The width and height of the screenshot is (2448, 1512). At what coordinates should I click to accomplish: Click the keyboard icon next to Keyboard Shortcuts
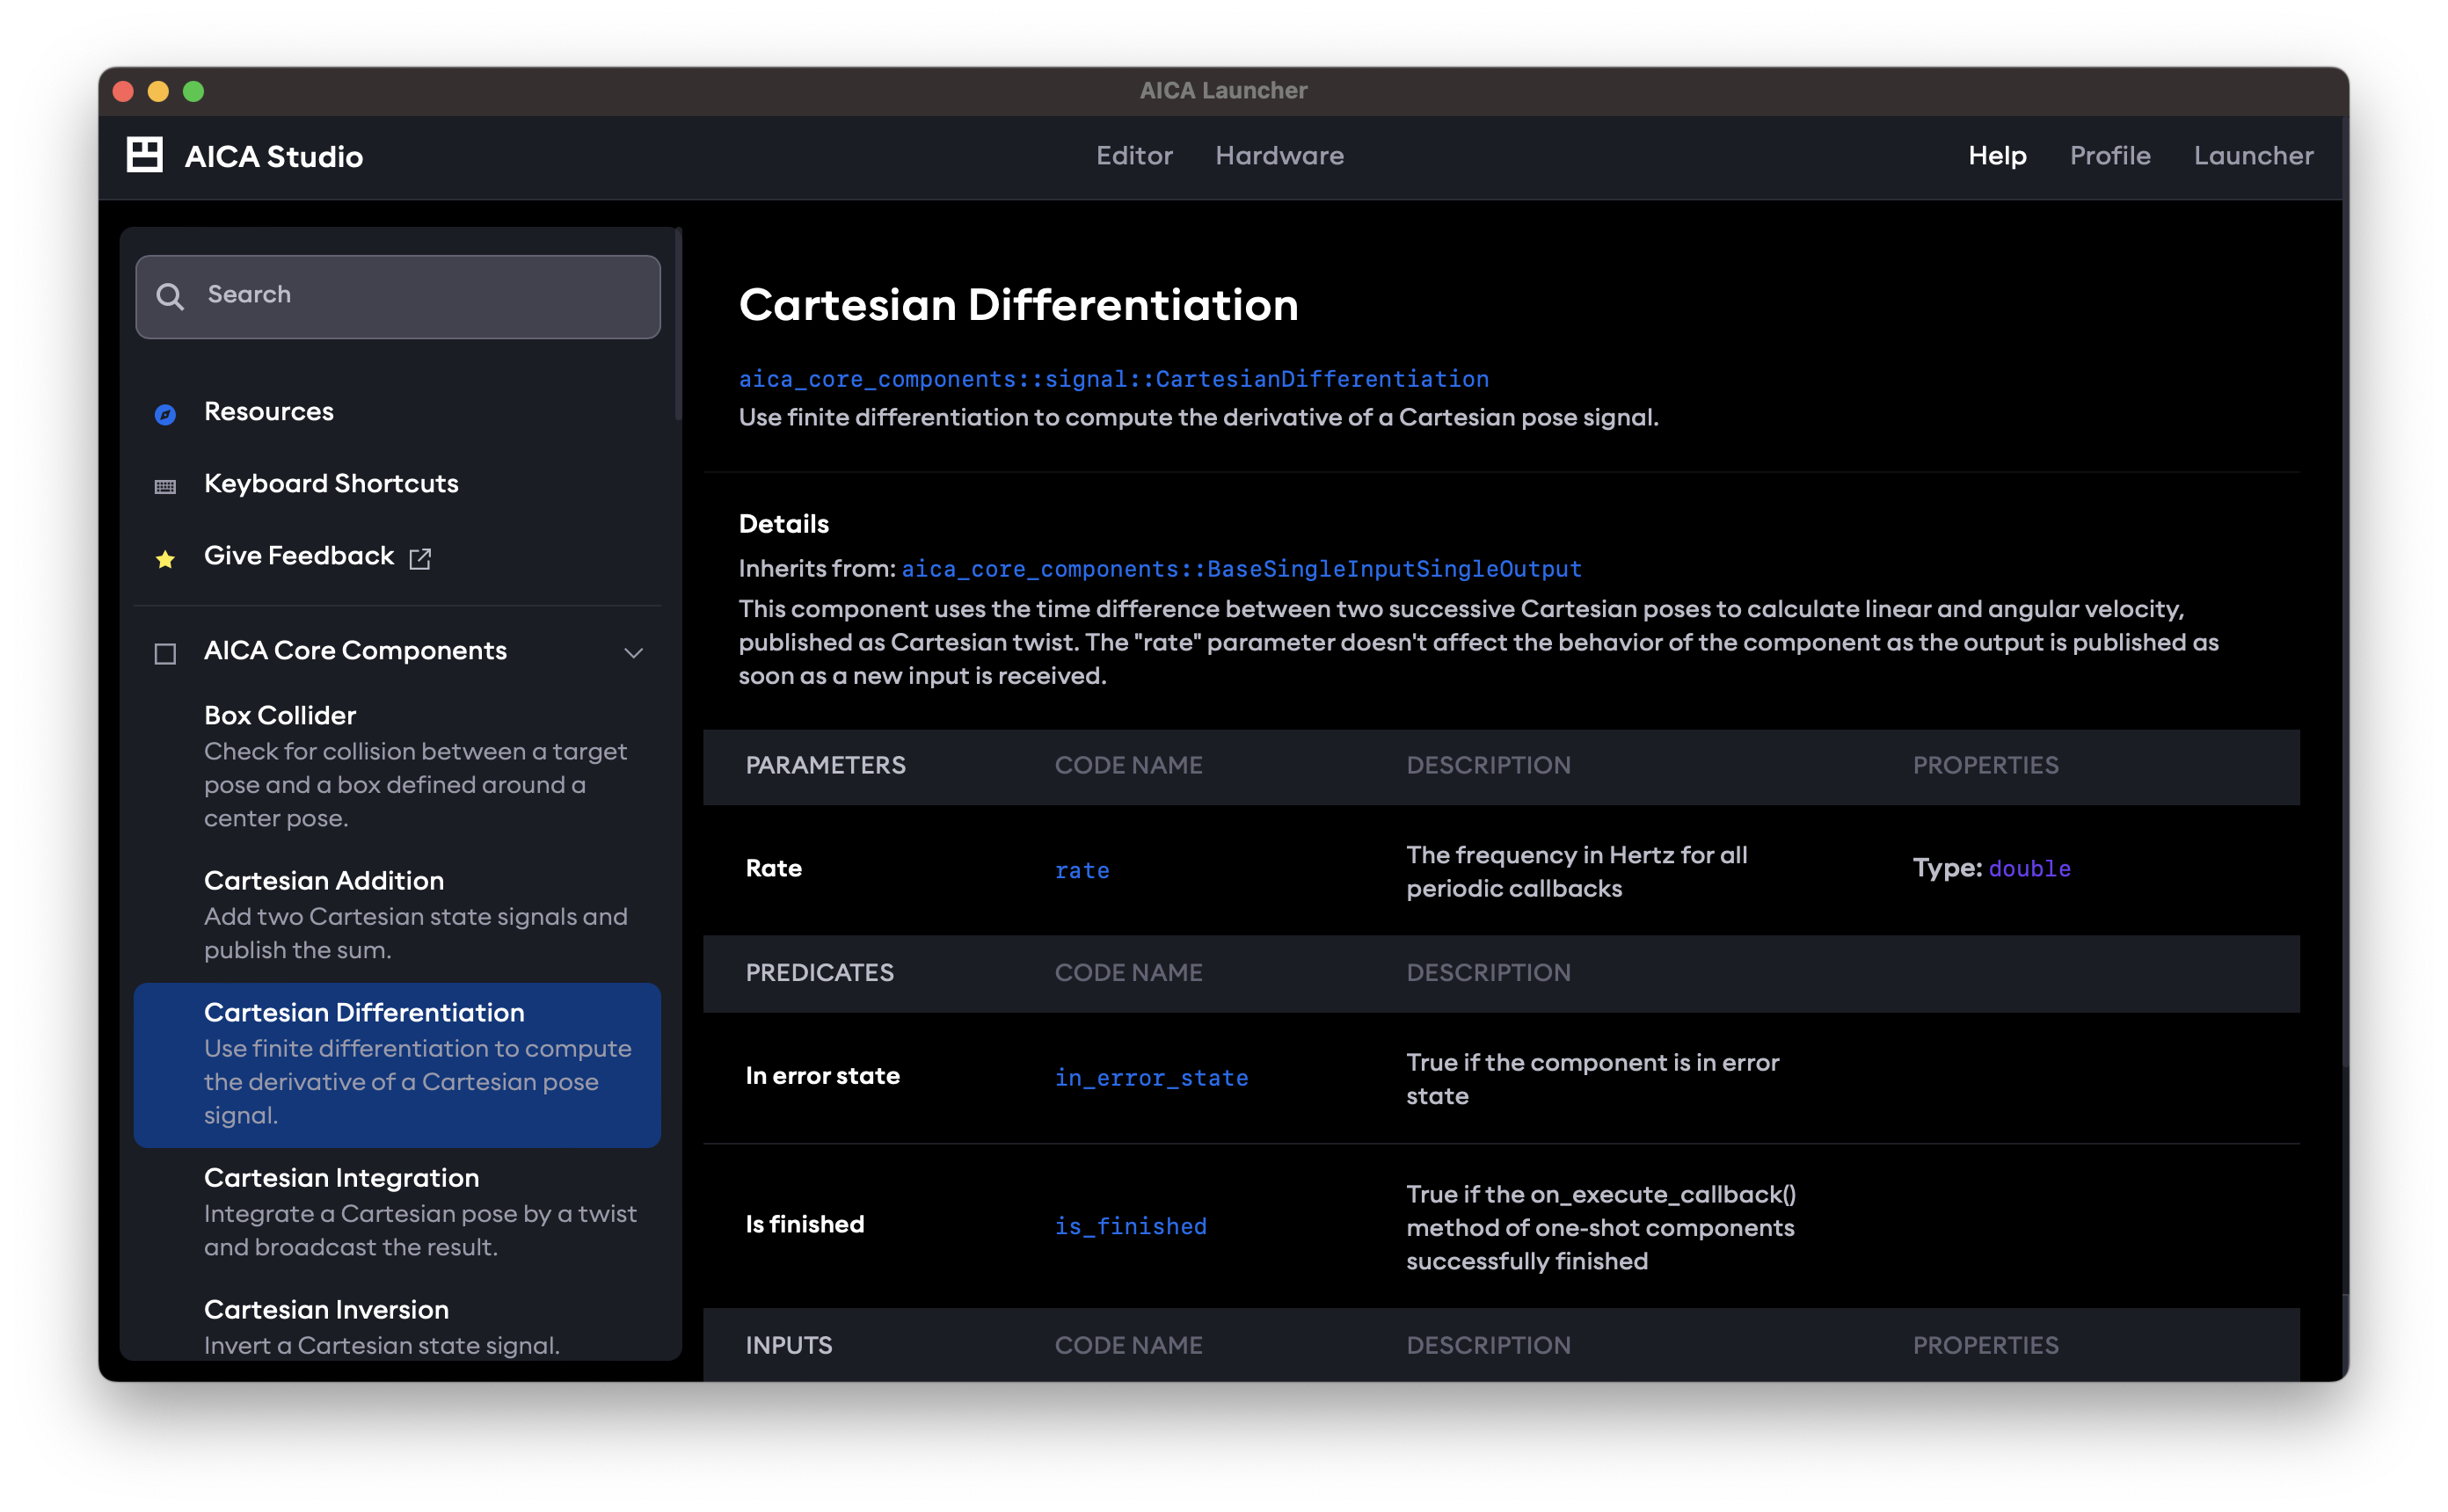coord(165,486)
